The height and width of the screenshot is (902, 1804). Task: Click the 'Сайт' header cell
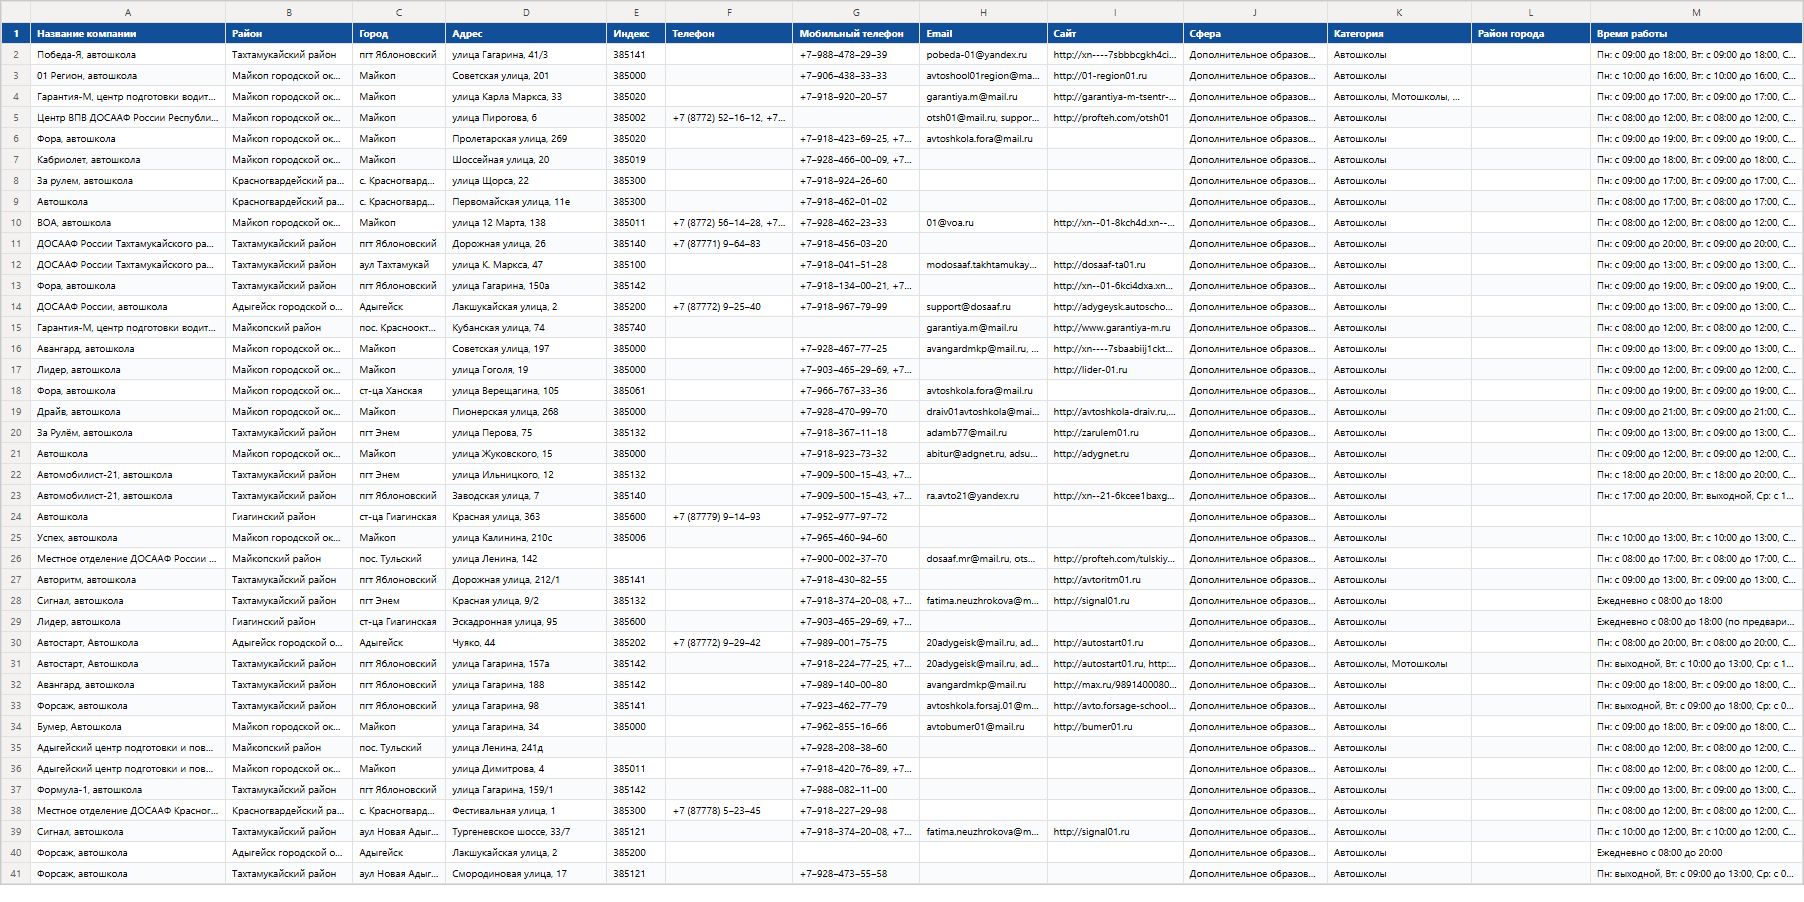1115,33
